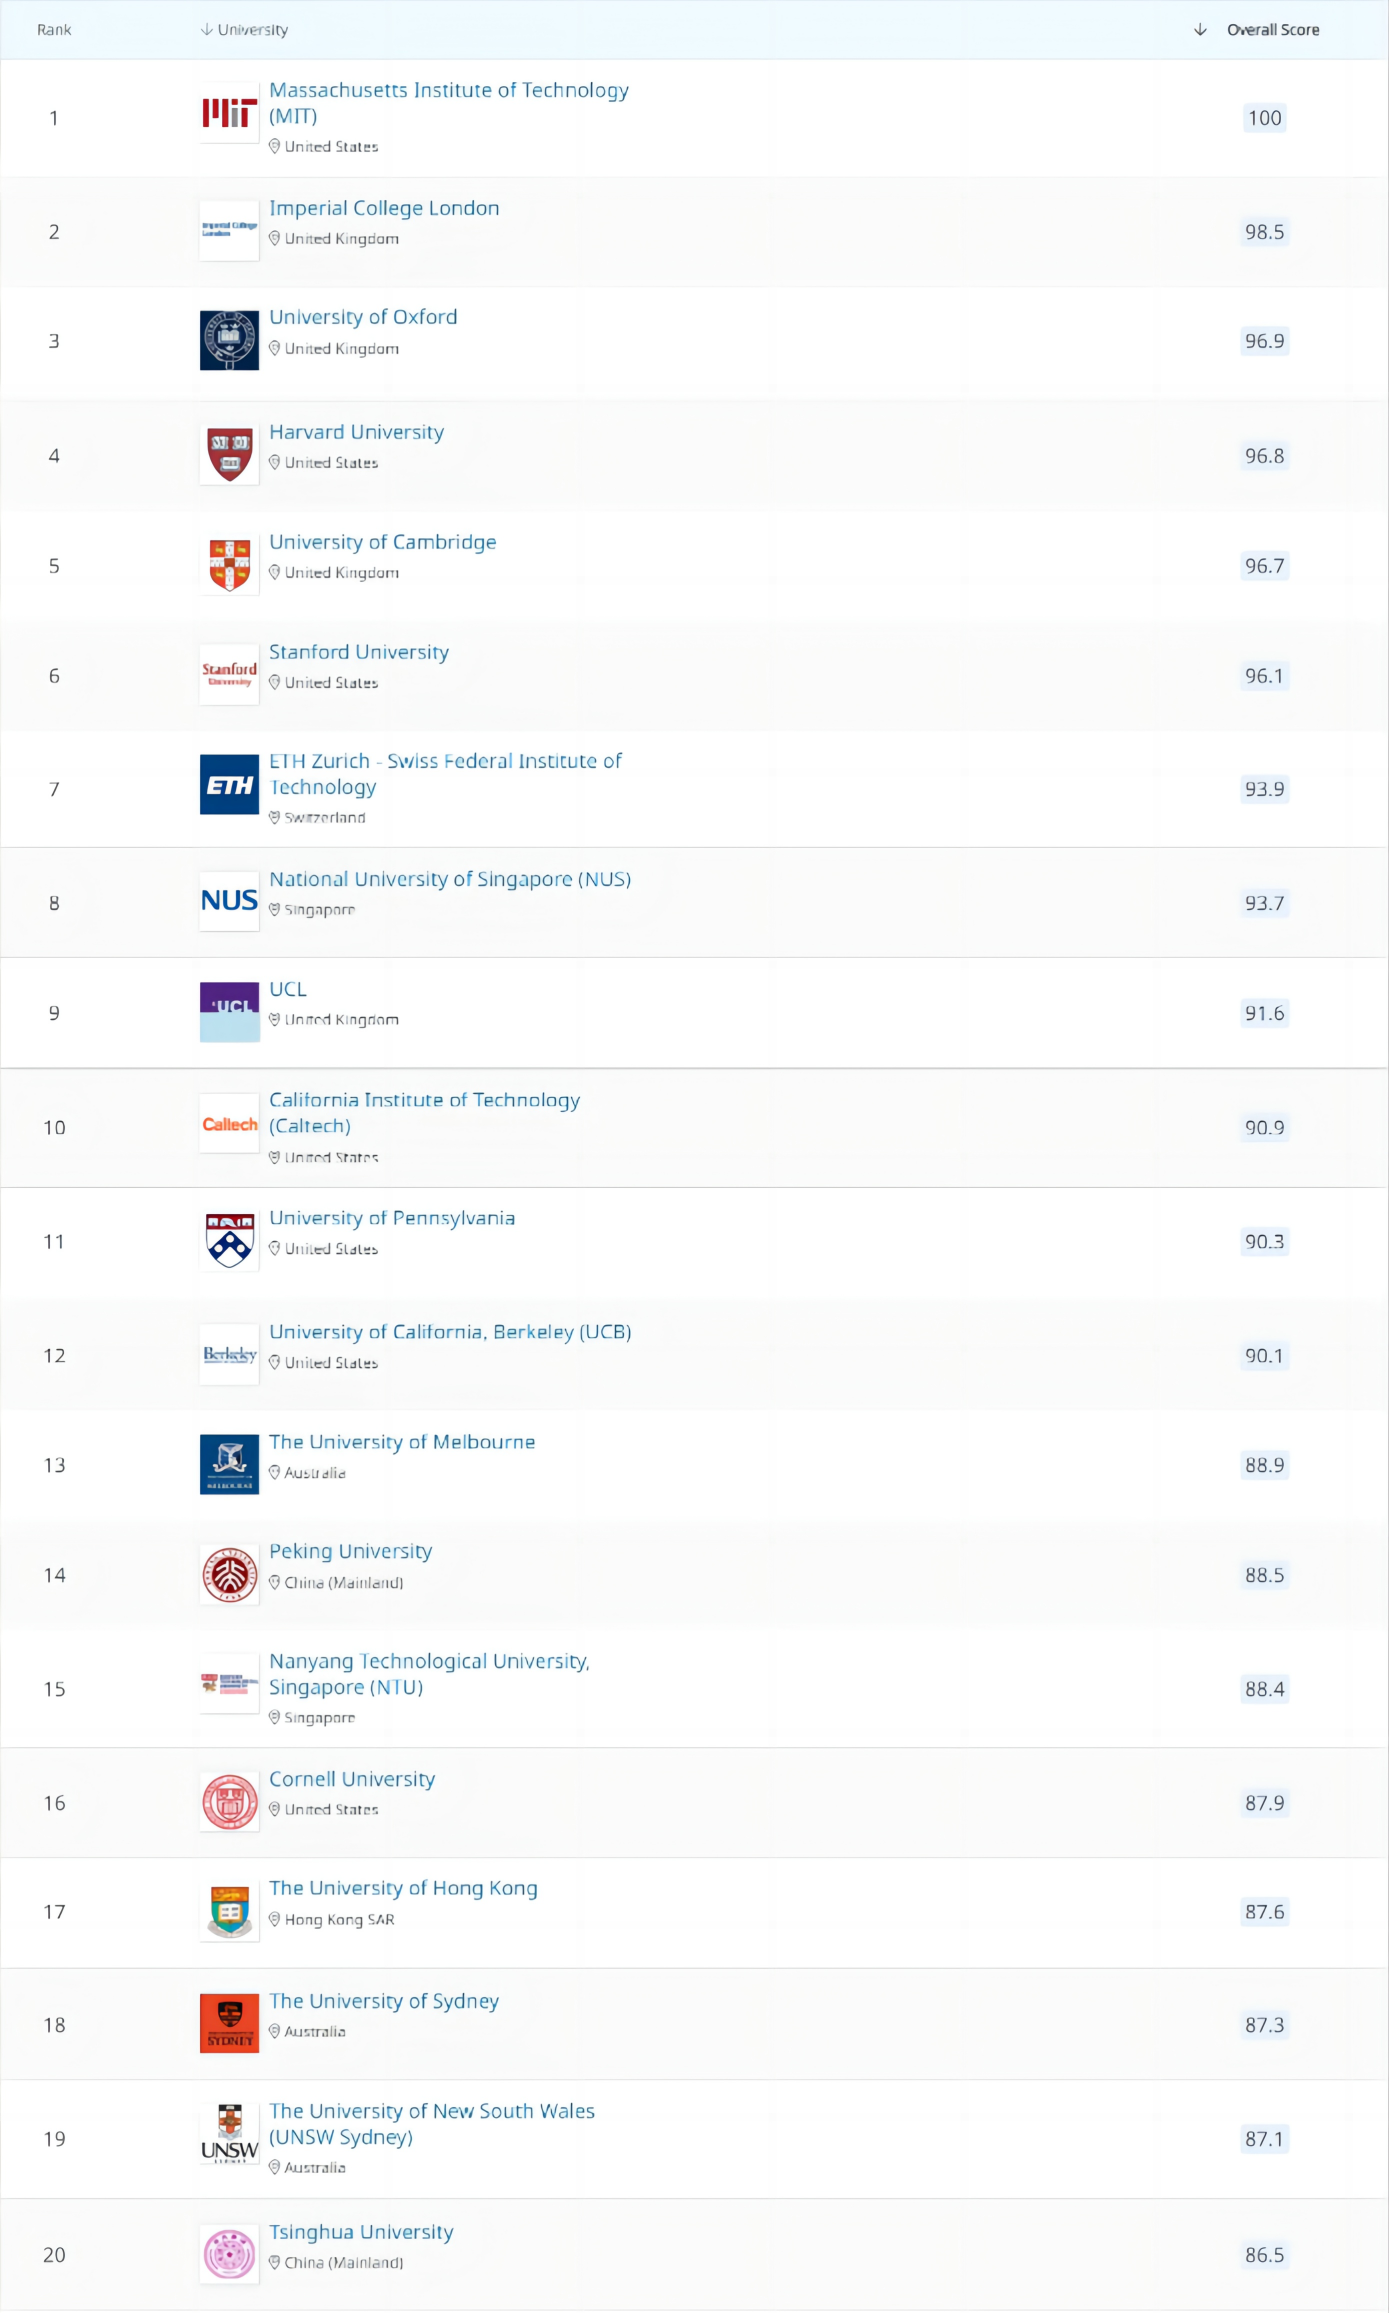Click the ETH Zurich logo

tap(229, 785)
